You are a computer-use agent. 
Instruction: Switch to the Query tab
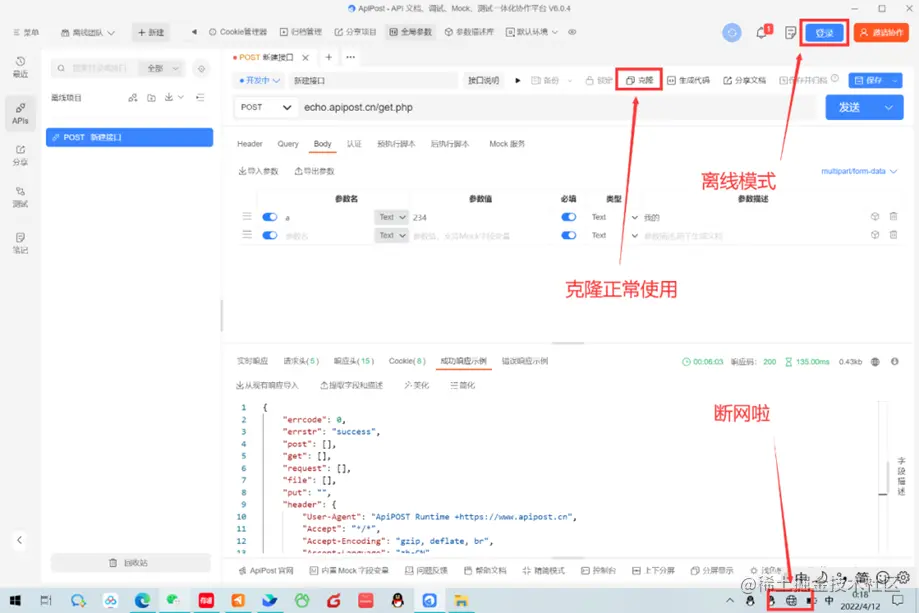[288, 144]
